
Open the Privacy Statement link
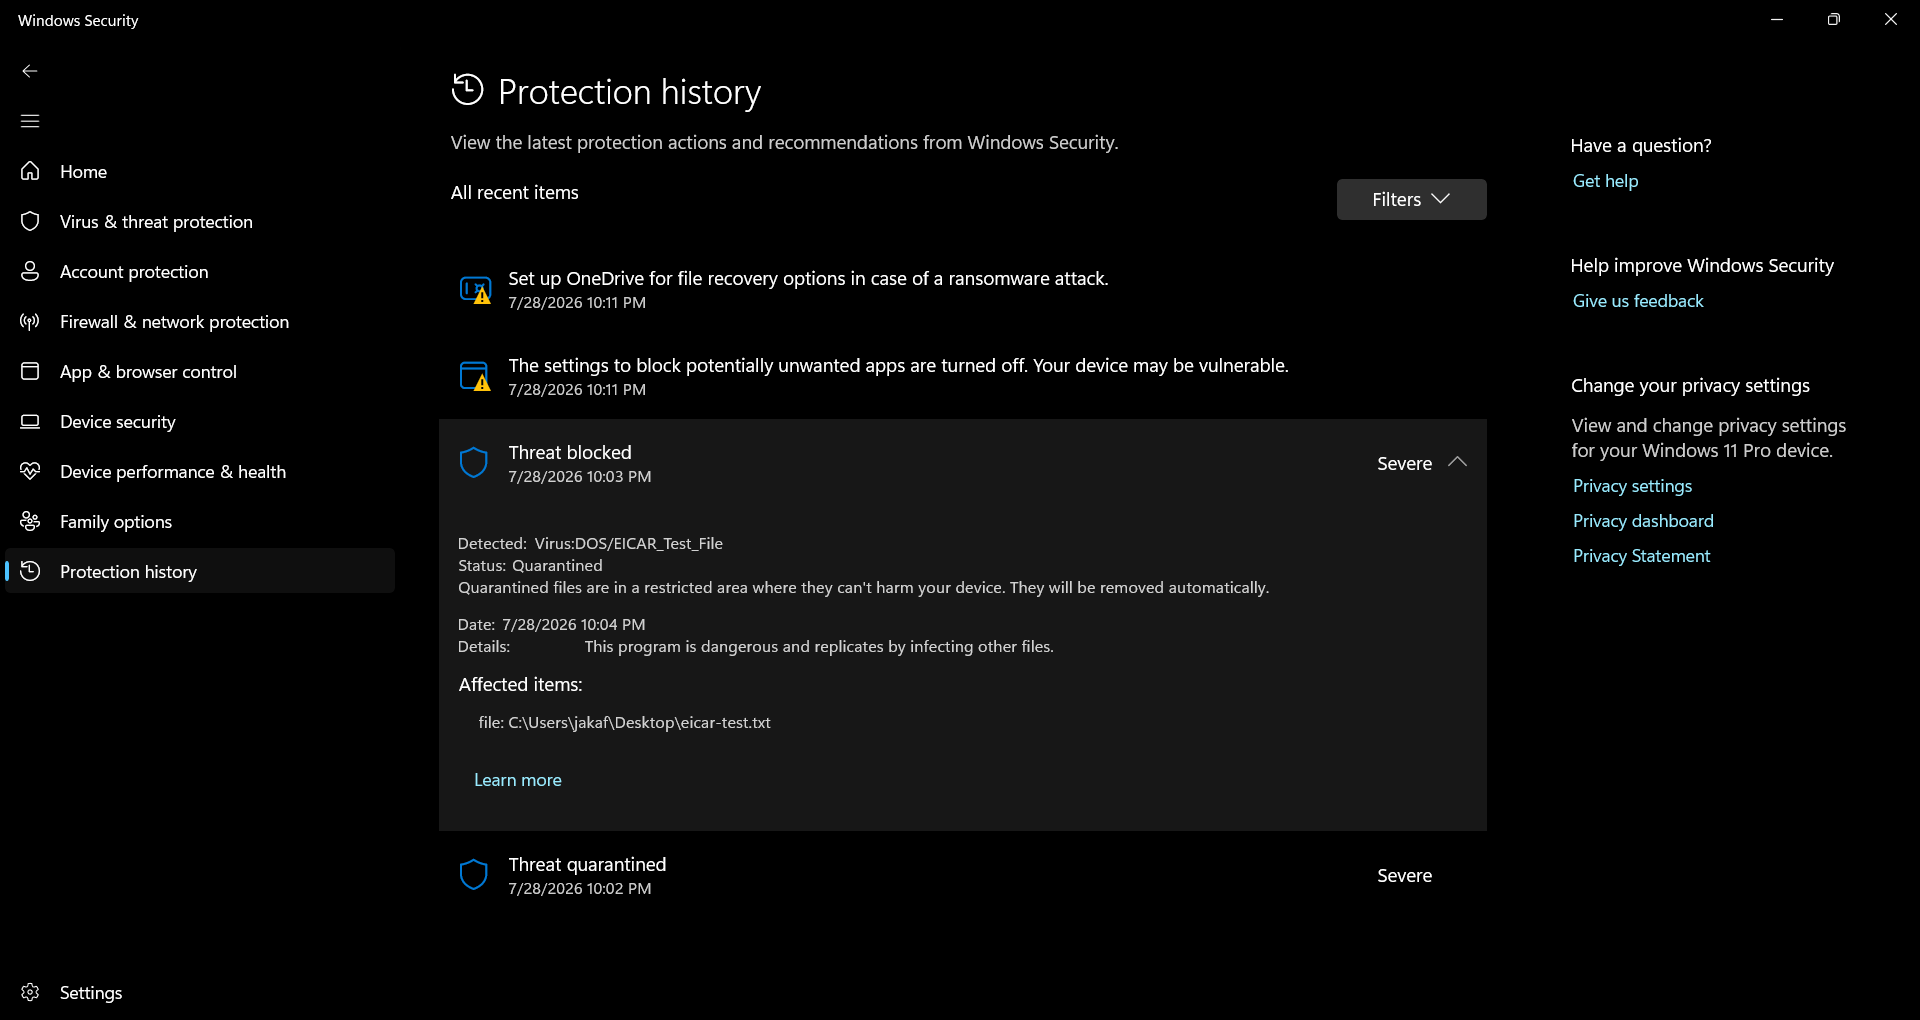1641,556
